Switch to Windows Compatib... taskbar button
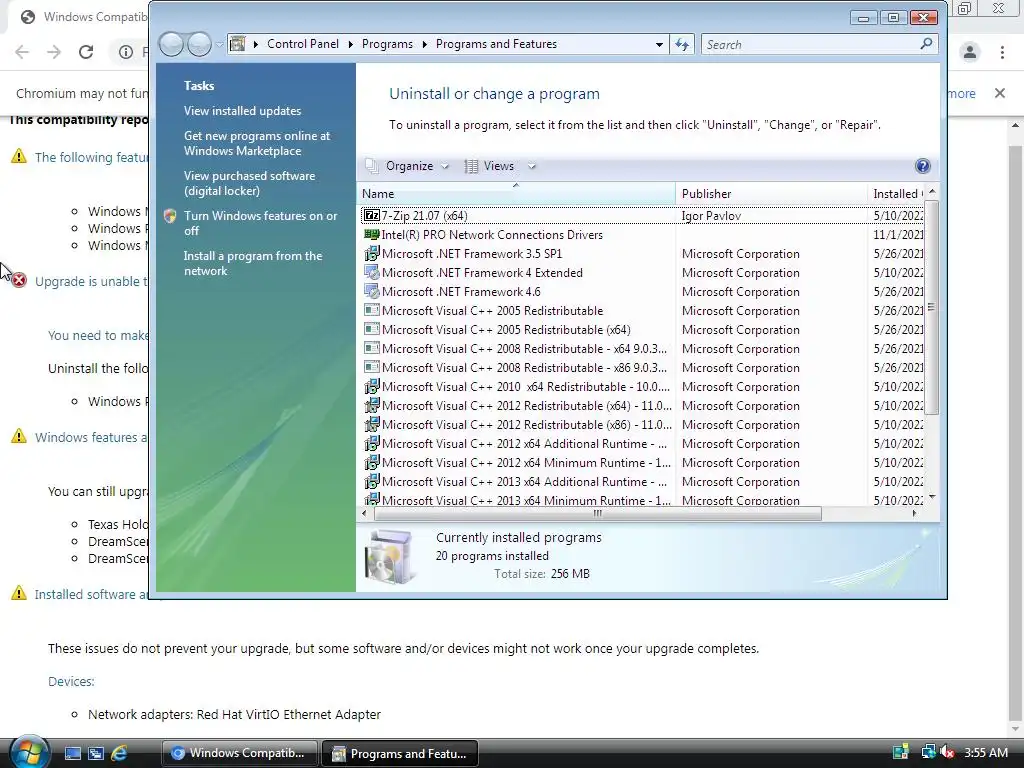Viewport: 1024px width, 768px height. click(x=239, y=753)
